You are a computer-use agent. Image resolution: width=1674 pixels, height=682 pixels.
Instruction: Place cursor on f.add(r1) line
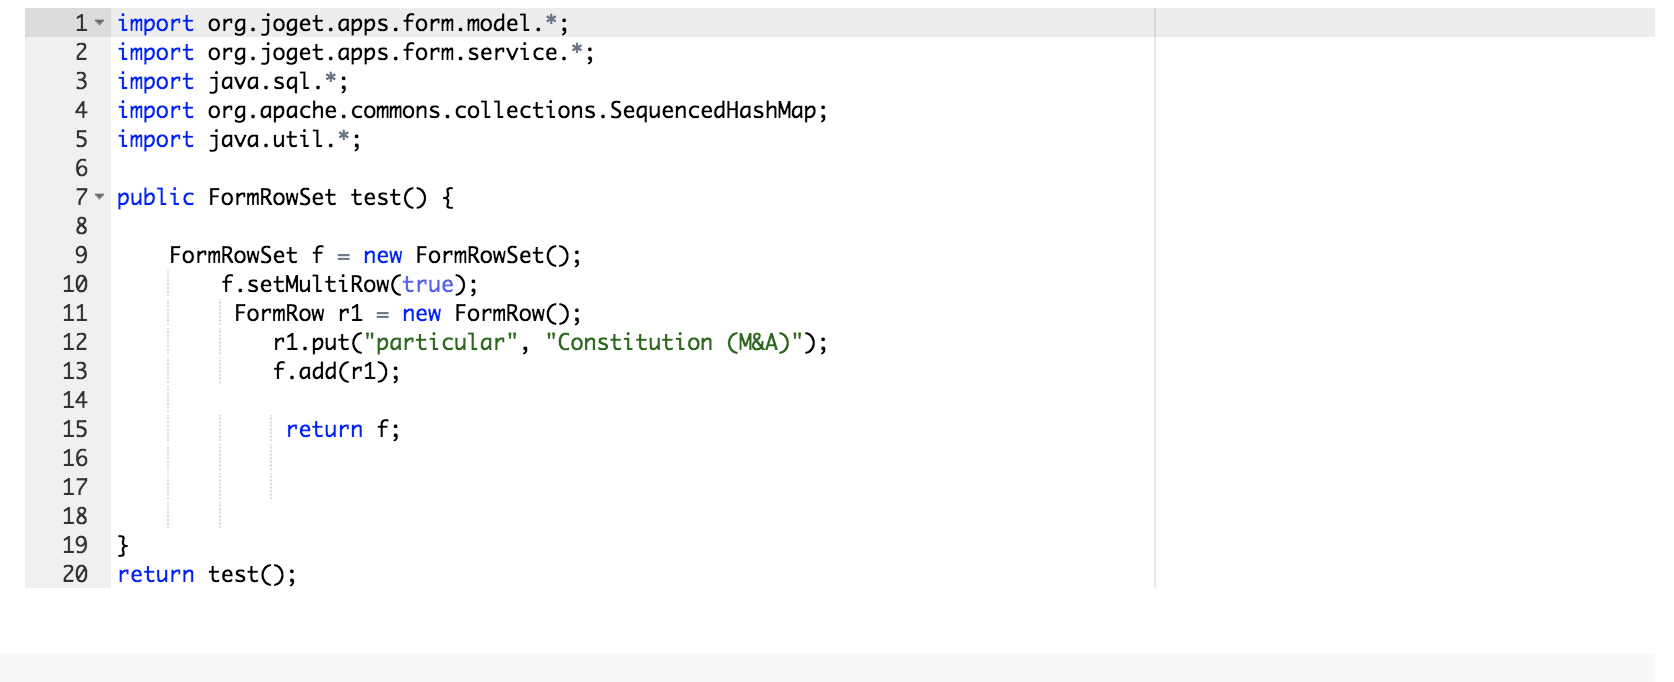[336, 371]
